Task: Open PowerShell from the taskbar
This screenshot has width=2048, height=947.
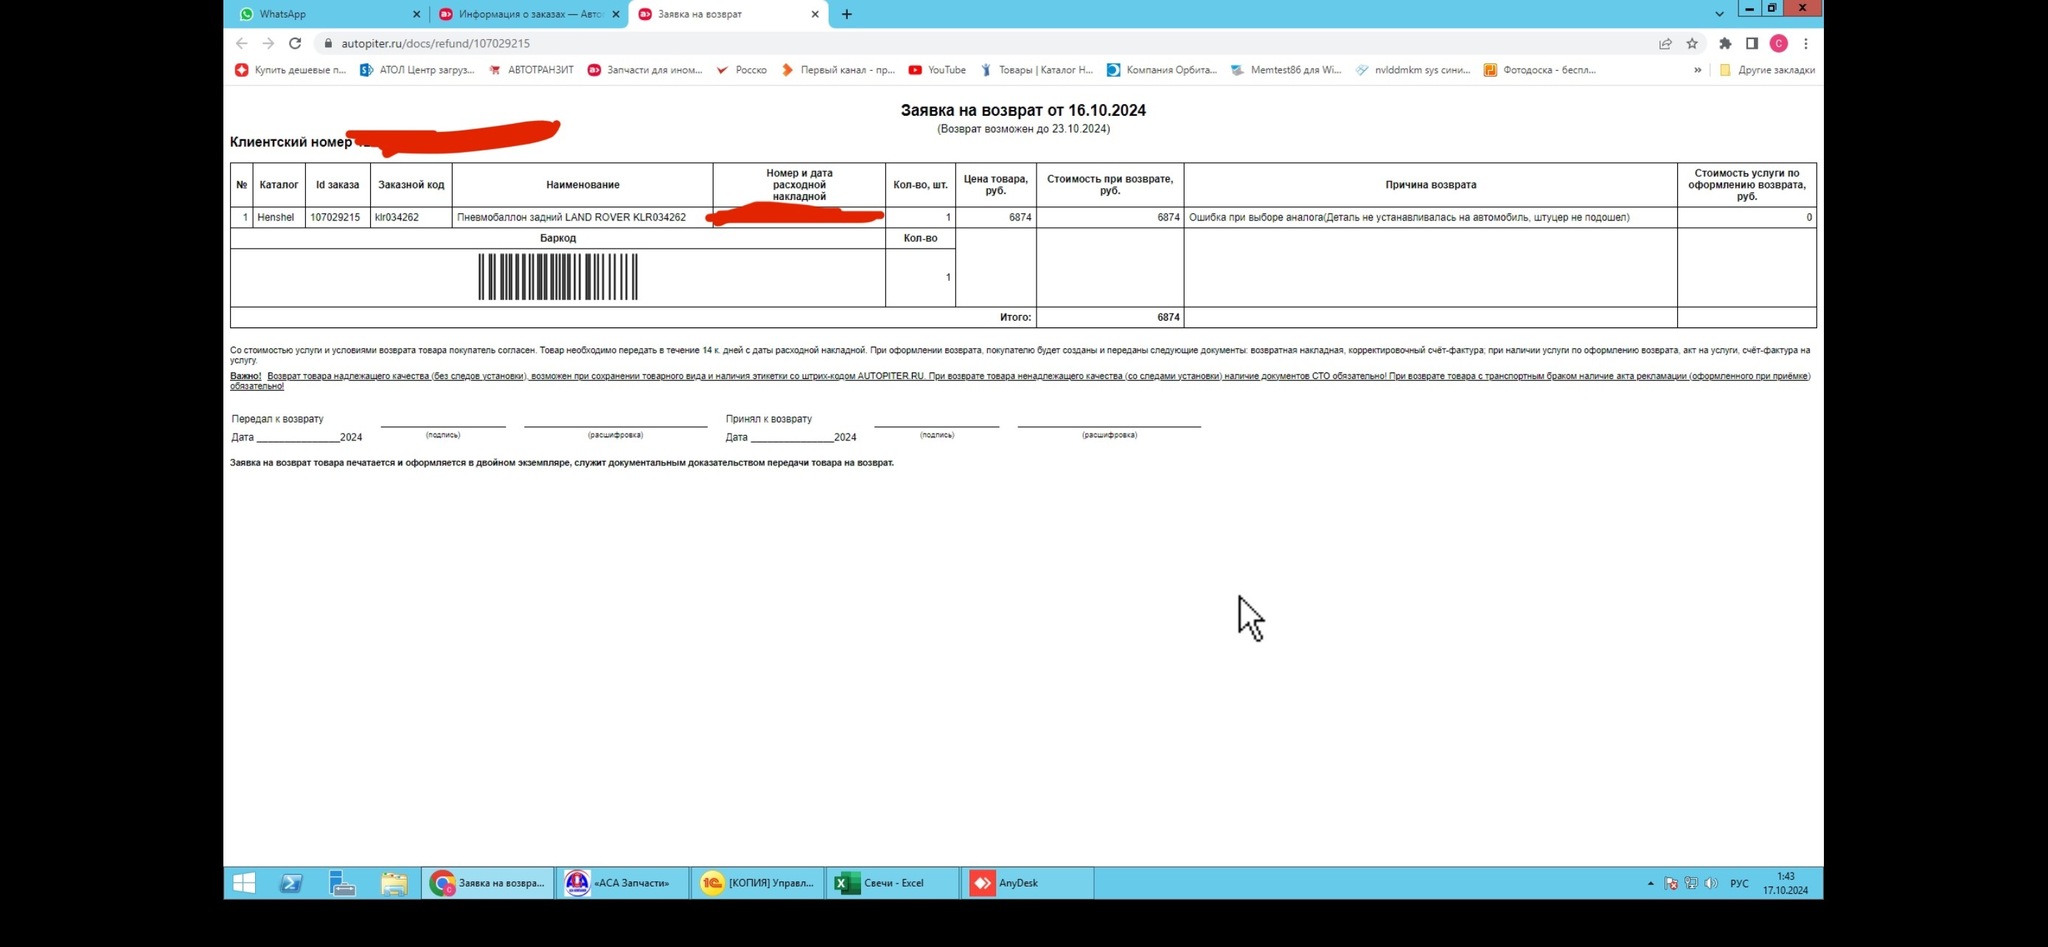Action: pyautogui.click(x=291, y=883)
